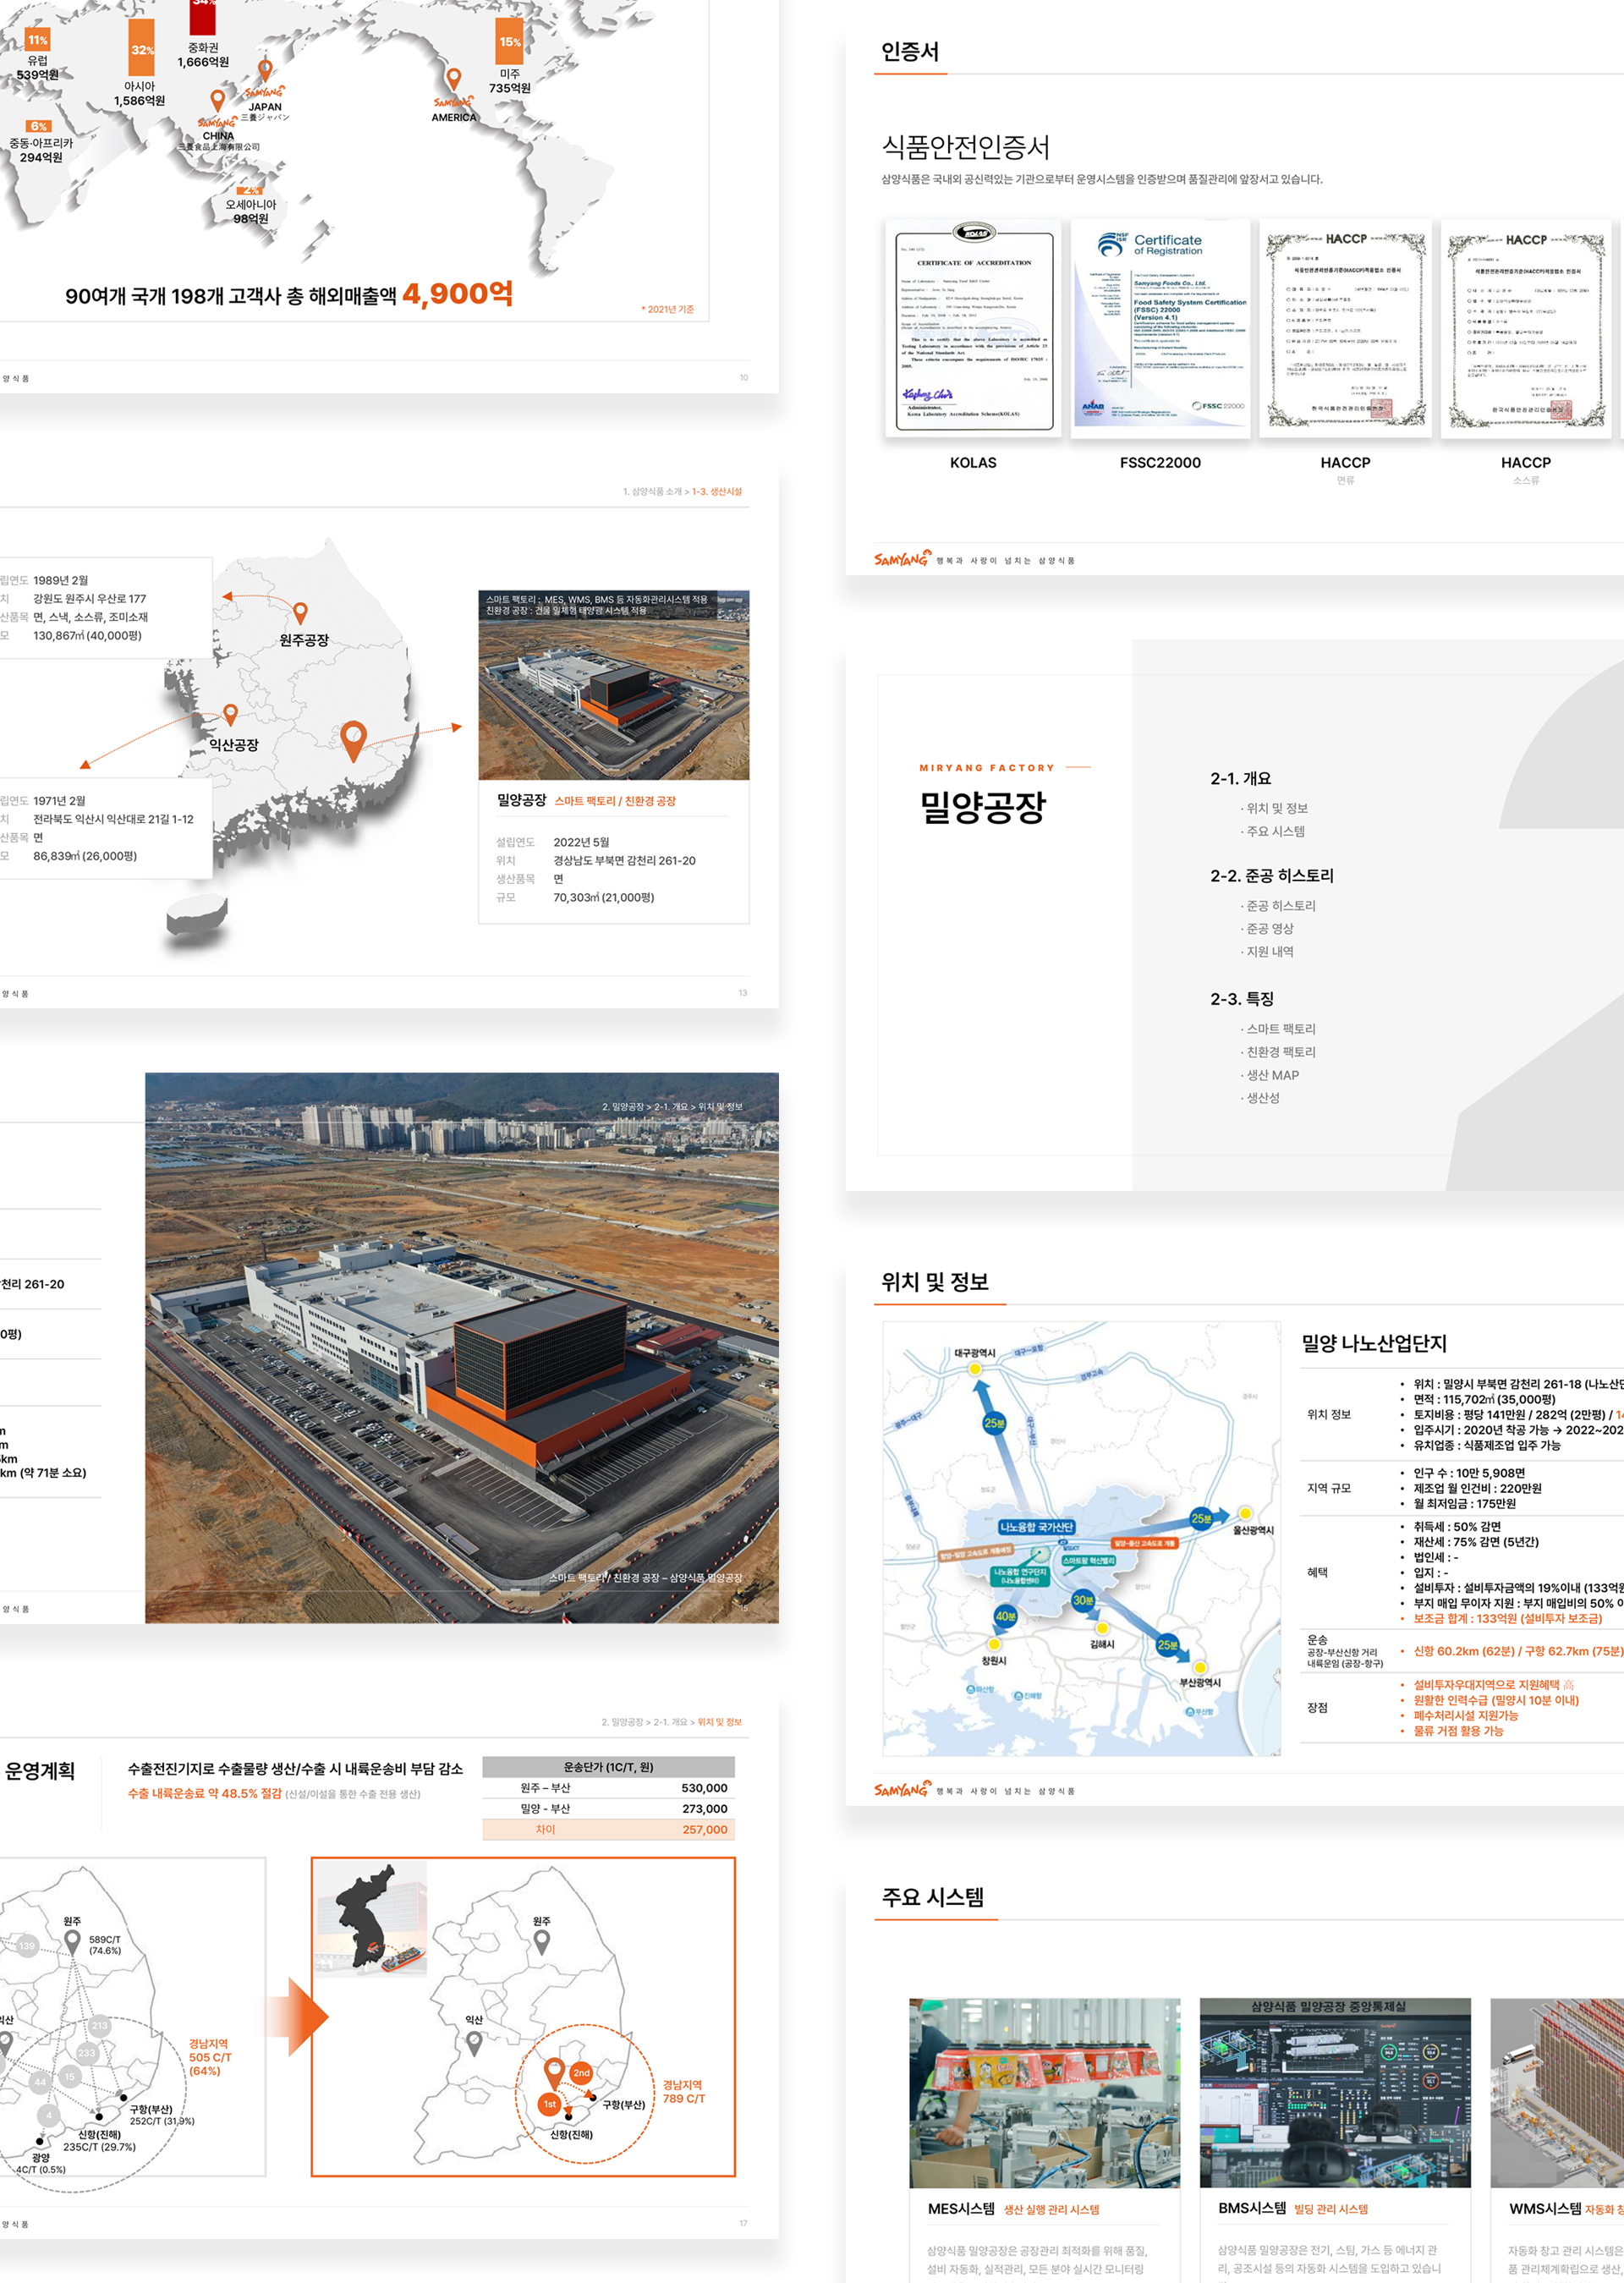Click the 부산광역시 marker on location map
1624x2283 pixels.
(1200, 1667)
